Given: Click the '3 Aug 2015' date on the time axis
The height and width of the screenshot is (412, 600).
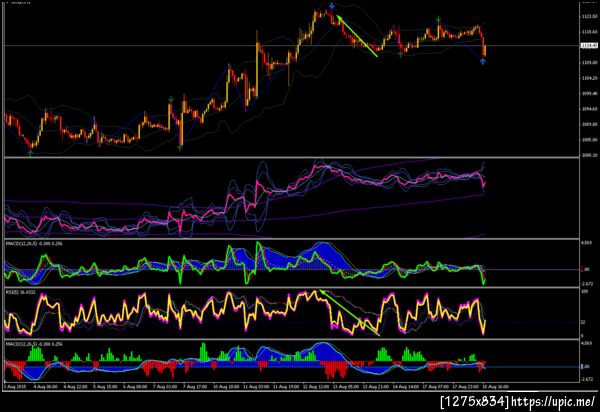Looking at the screenshot, I should click(14, 387).
